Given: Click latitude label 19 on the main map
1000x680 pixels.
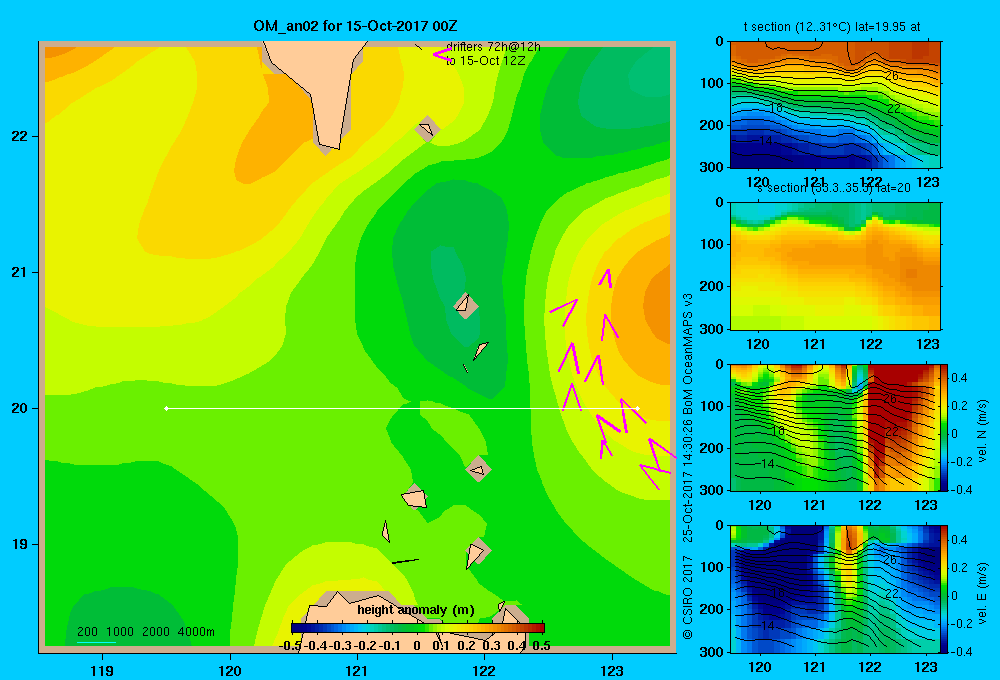Looking at the screenshot, I should pyautogui.click(x=20, y=544).
